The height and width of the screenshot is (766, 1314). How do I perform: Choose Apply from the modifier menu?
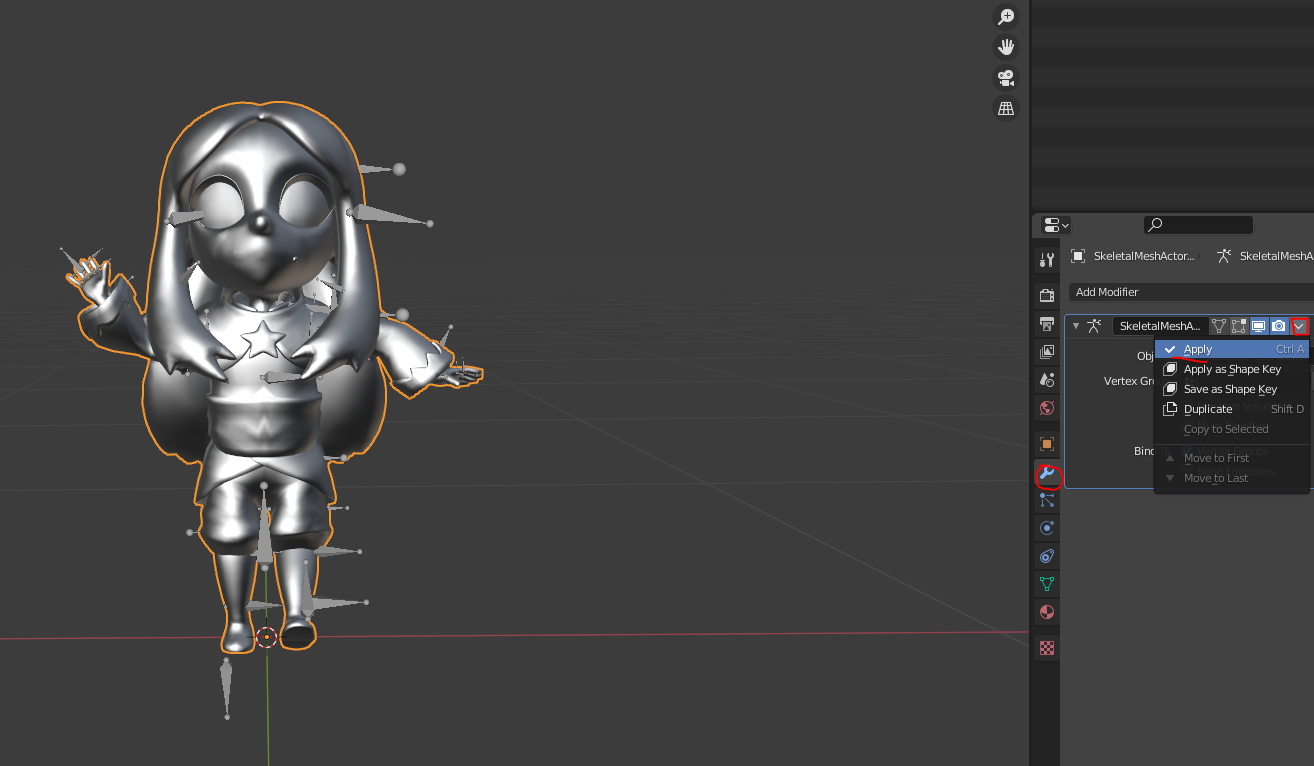coord(1232,349)
